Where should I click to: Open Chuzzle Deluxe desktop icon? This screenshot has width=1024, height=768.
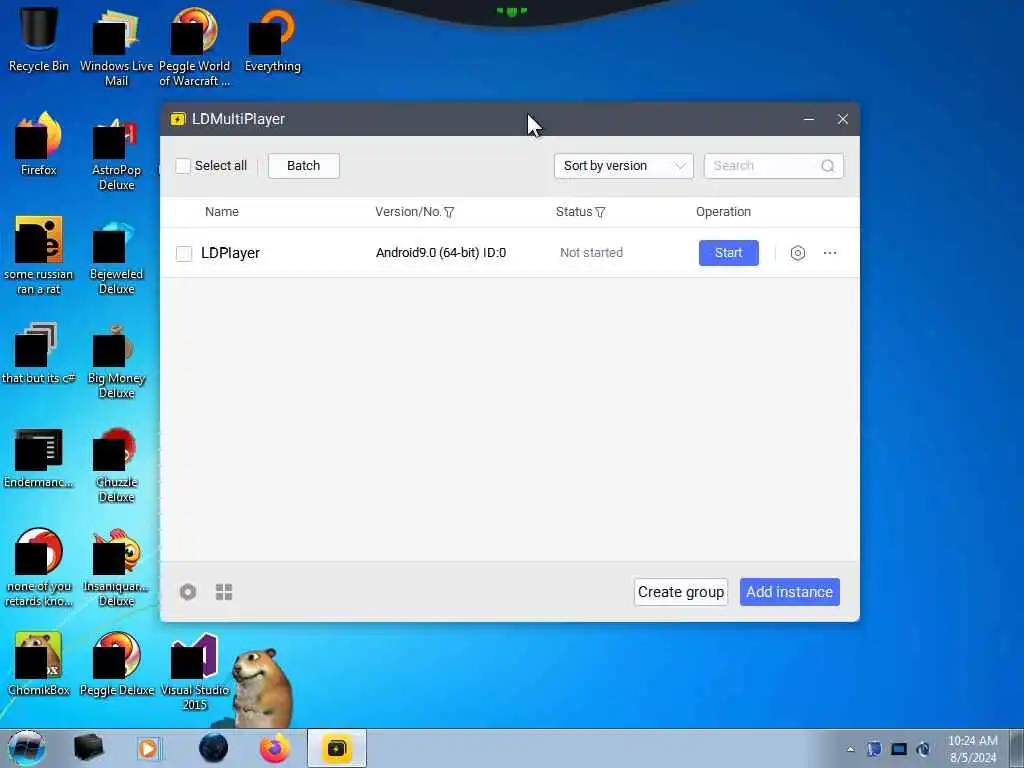116,465
